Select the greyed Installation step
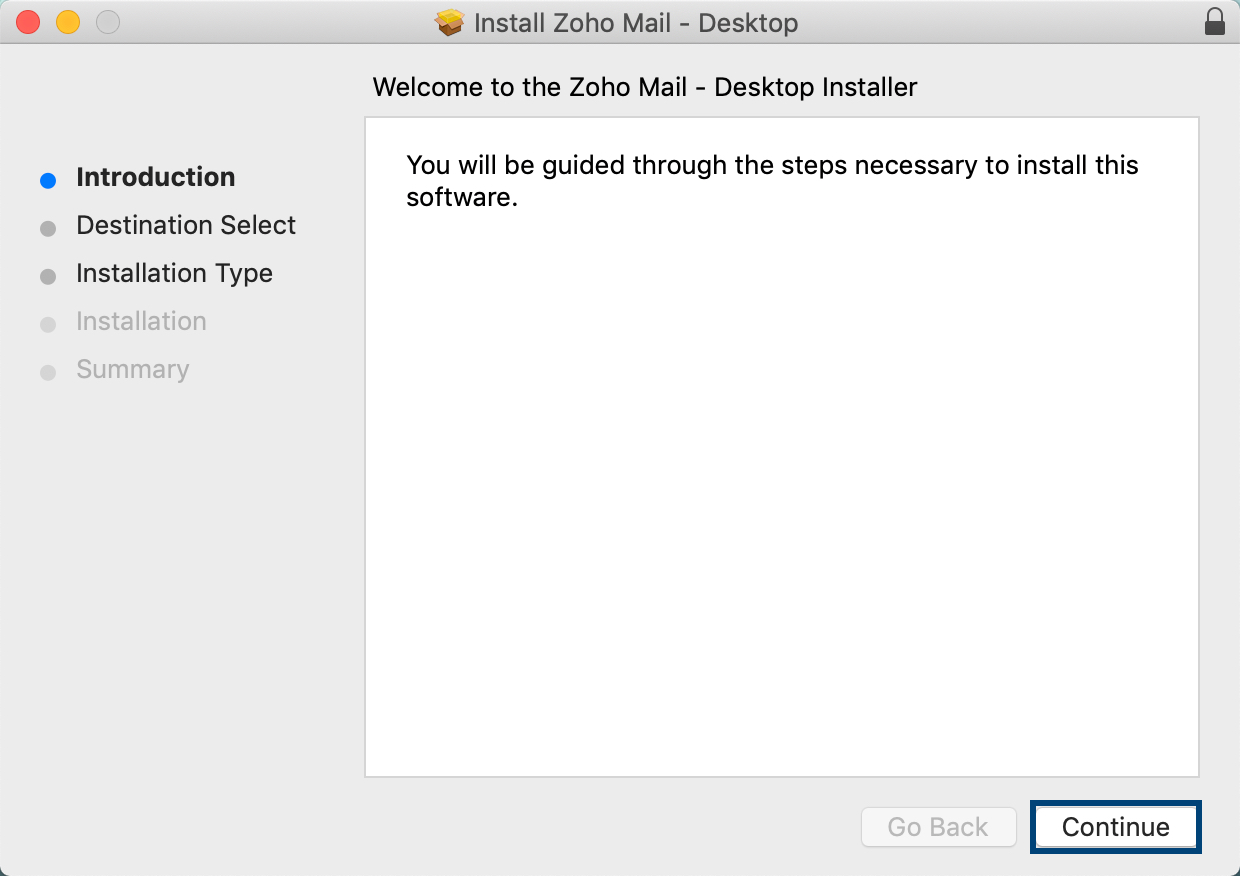This screenshot has width=1240, height=876. pyautogui.click(x=141, y=321)
